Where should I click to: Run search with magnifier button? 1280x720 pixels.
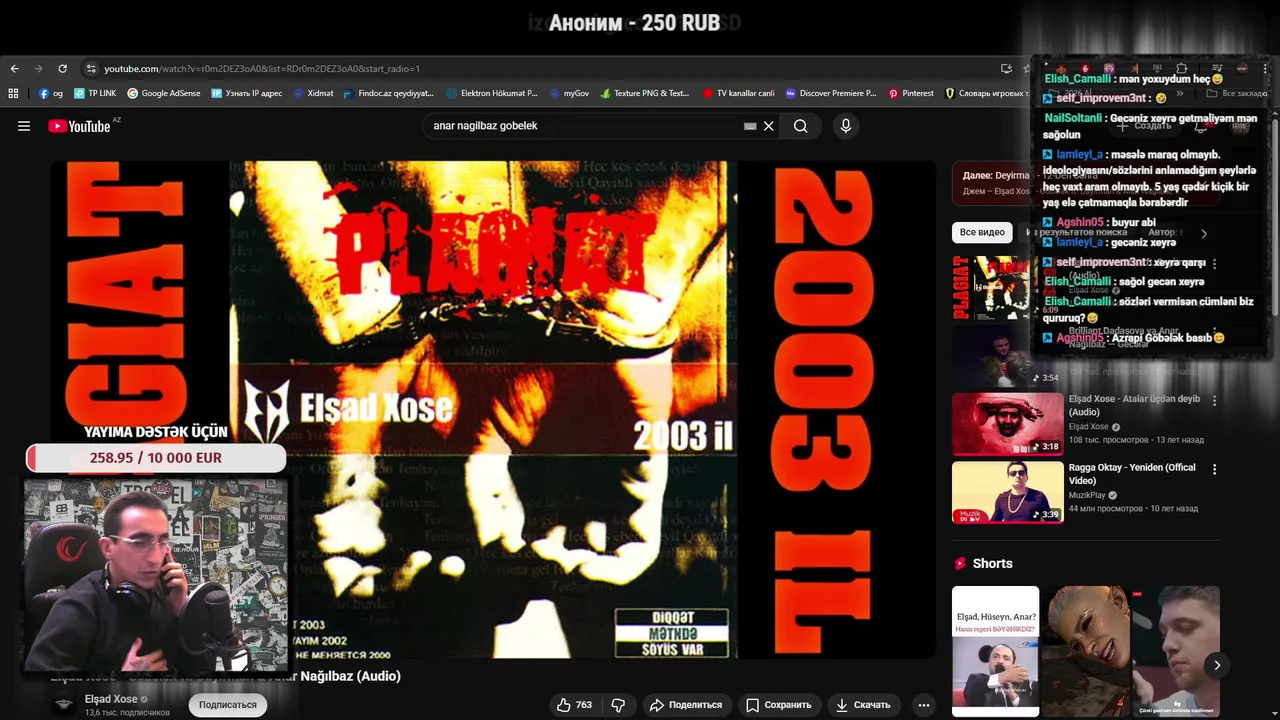coord(801,126)
